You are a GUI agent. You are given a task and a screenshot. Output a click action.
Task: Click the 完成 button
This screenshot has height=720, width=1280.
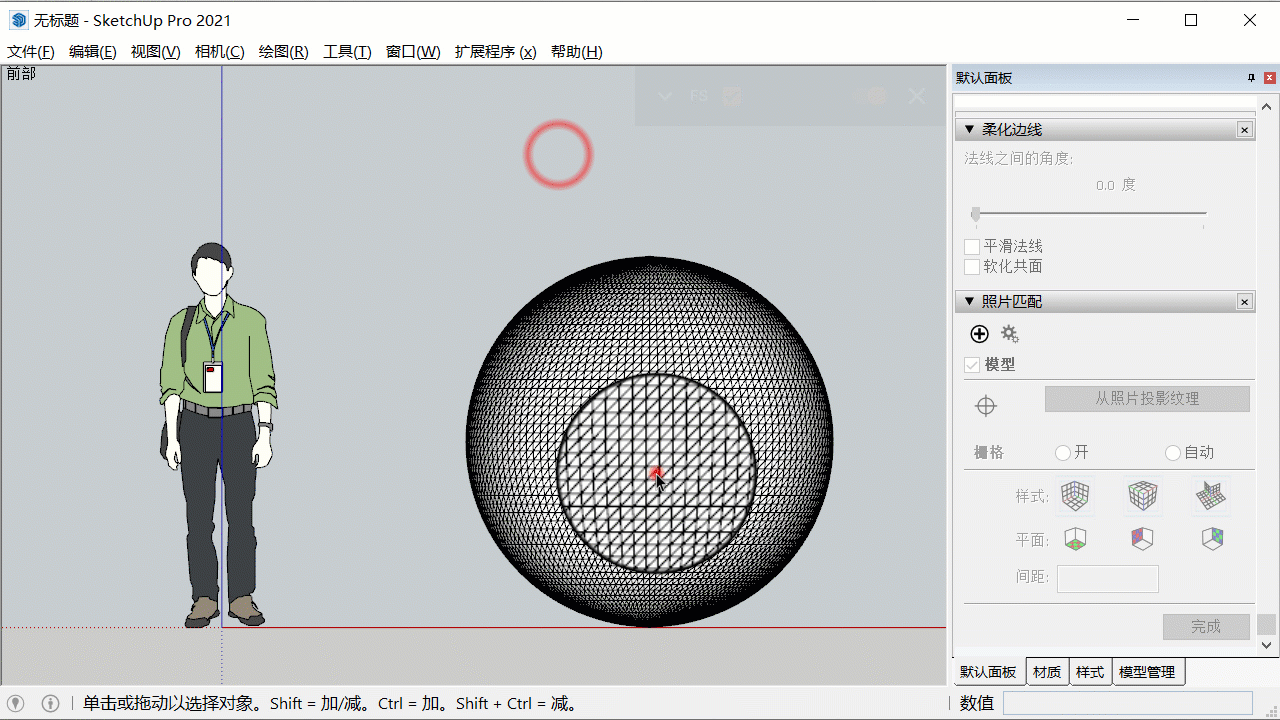click(x=1206, y=627)
